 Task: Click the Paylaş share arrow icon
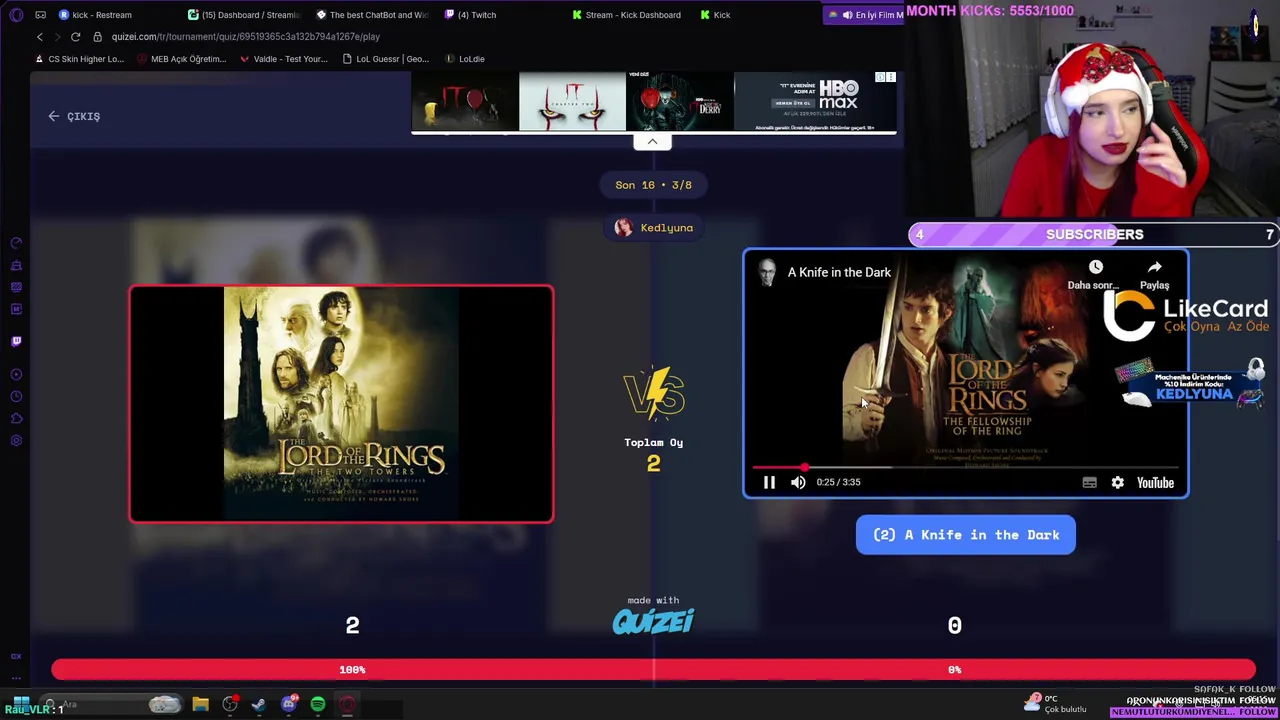(x=1154, y=267)
